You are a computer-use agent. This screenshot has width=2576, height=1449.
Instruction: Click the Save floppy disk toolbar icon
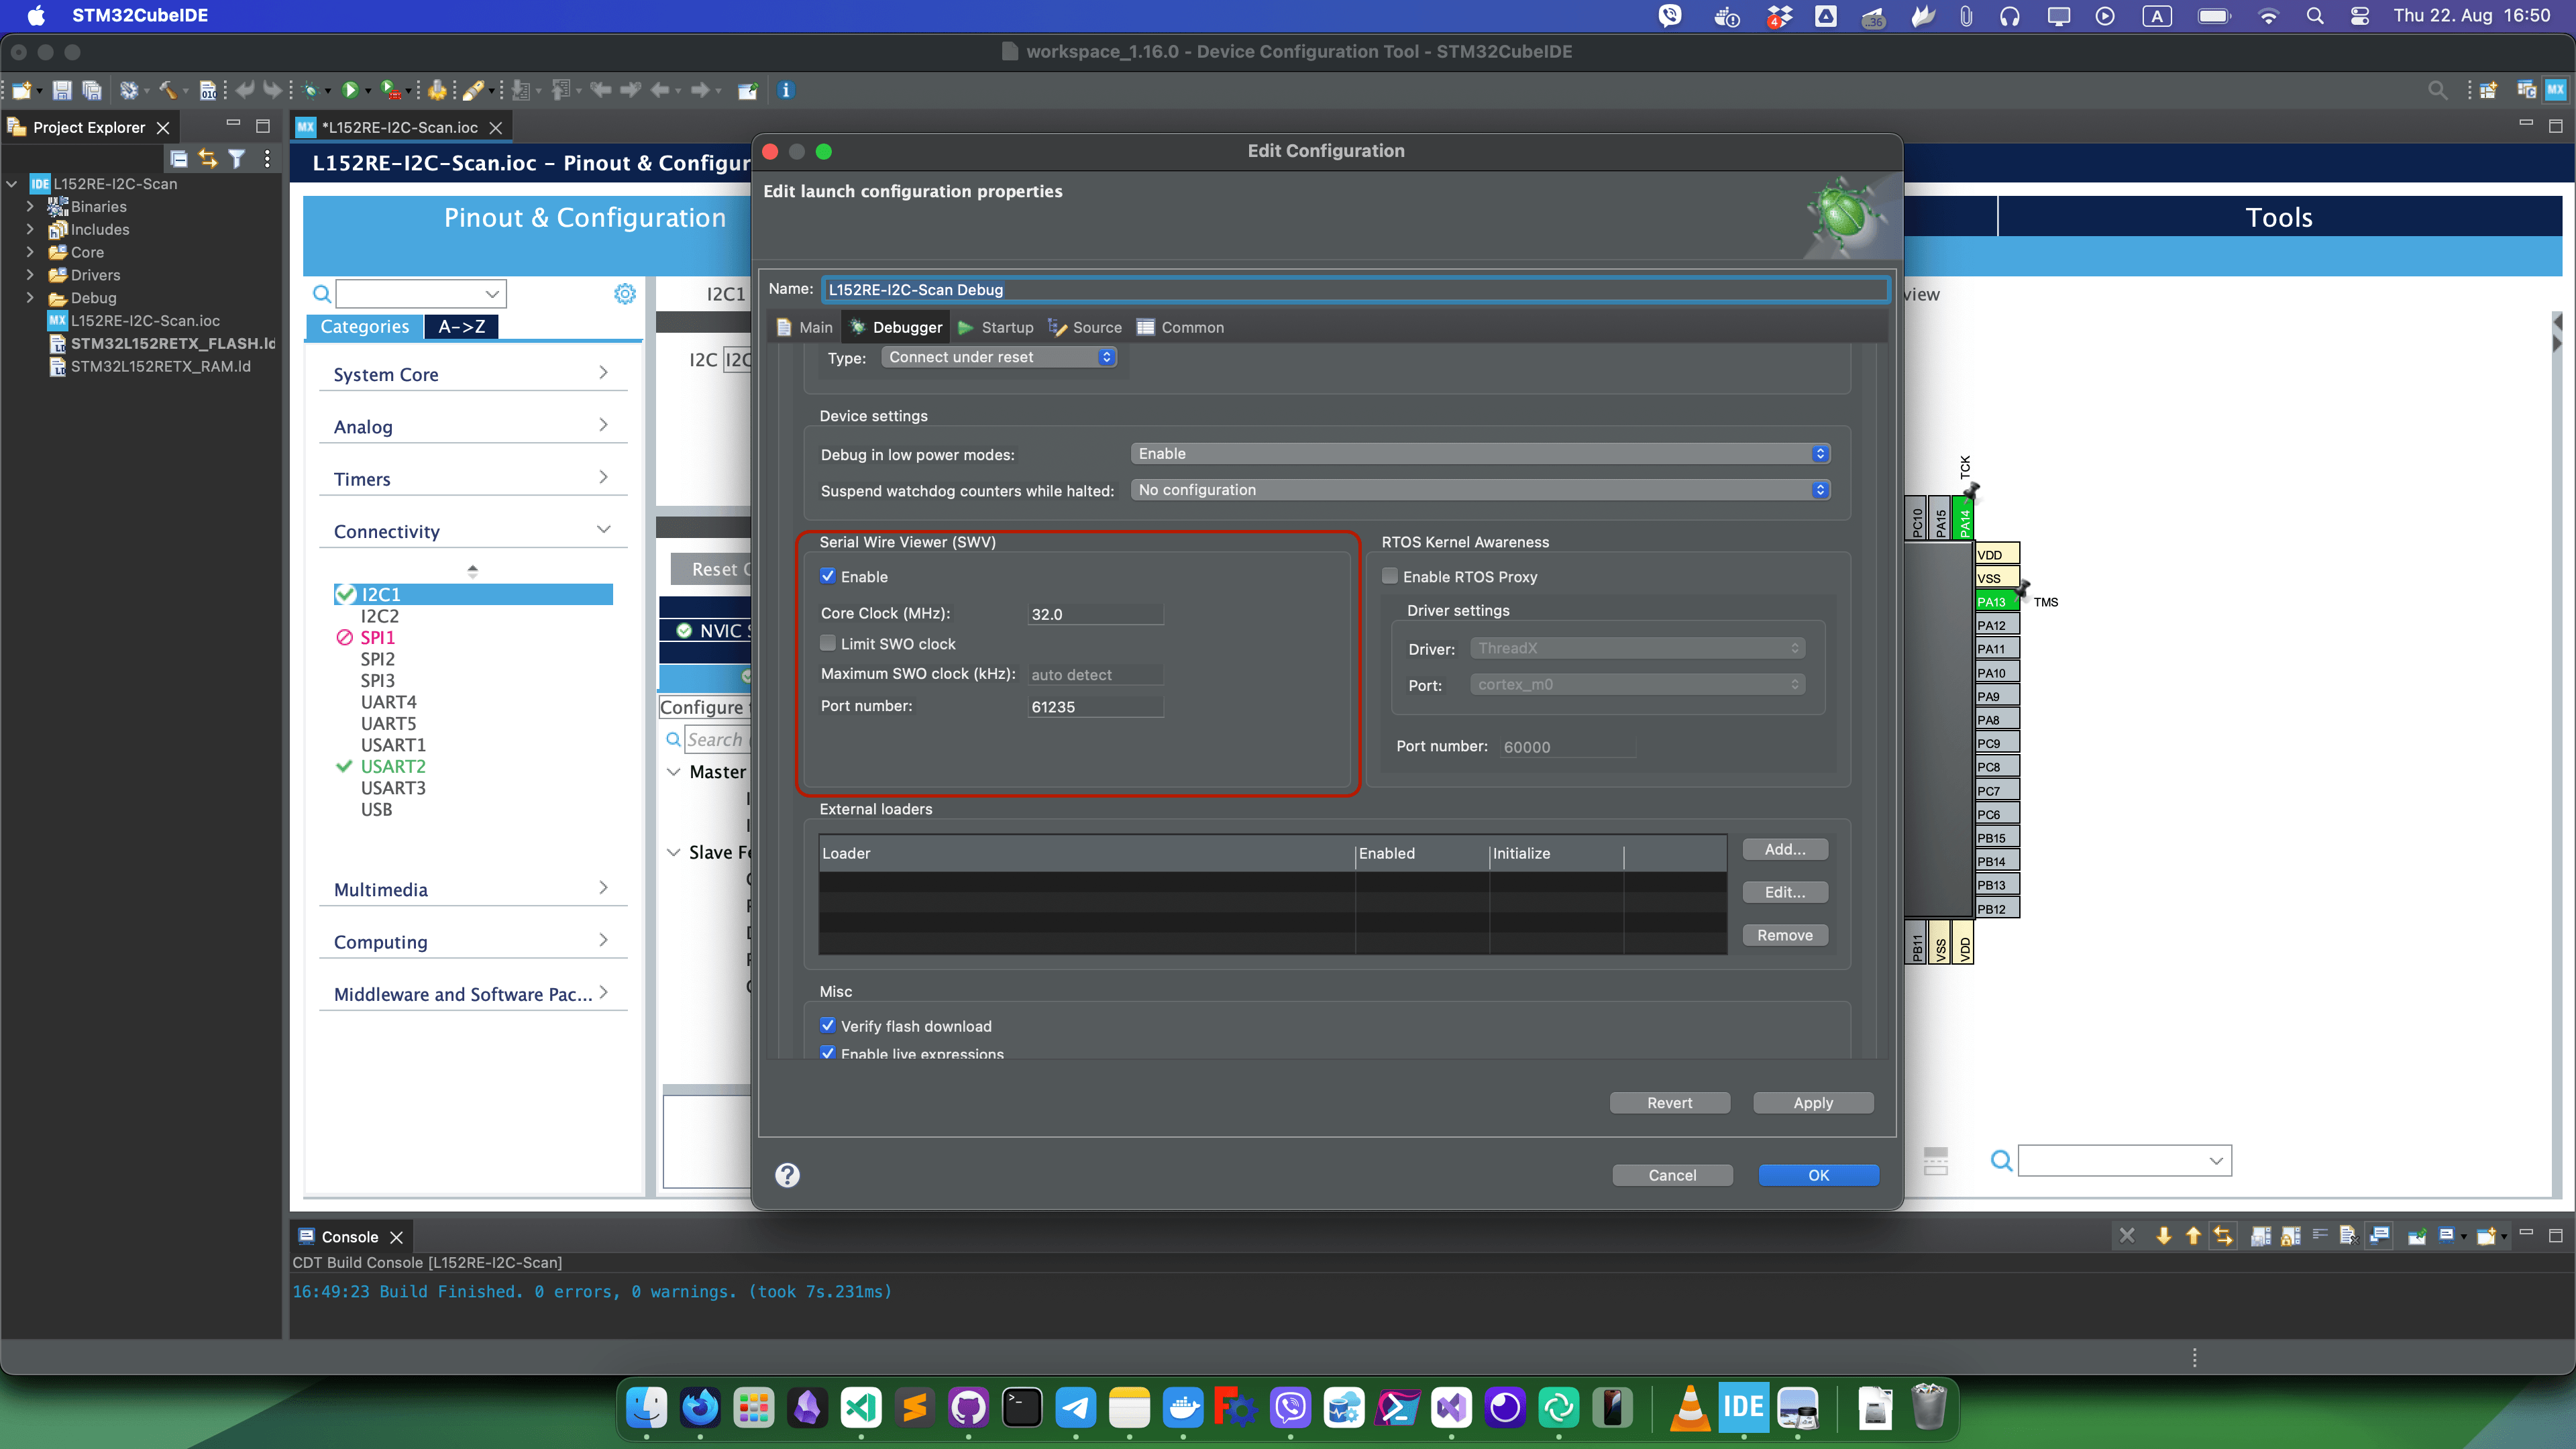[x=62, y=90]
